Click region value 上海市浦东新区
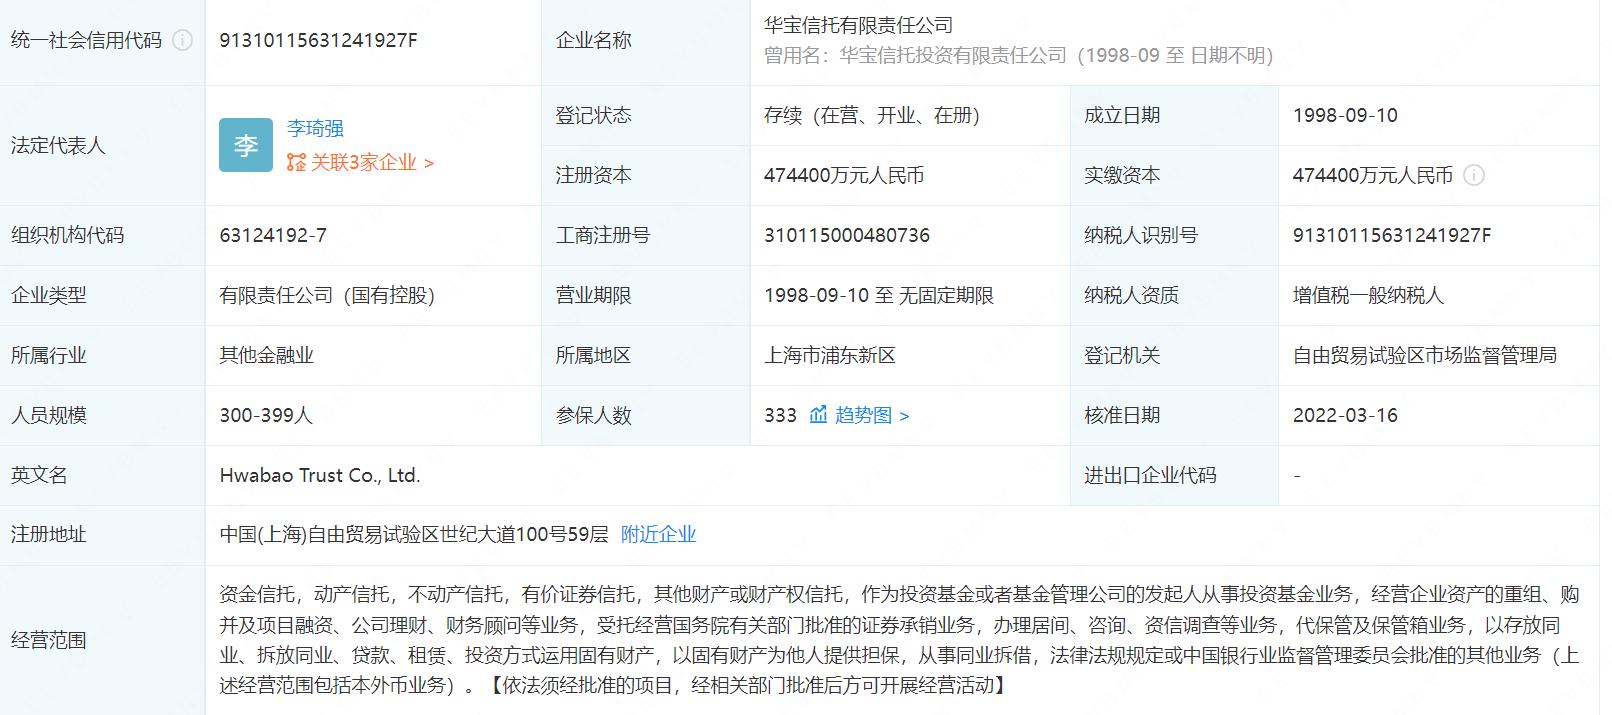Viewport: 1612px width, 715px height. click(830, 355)
